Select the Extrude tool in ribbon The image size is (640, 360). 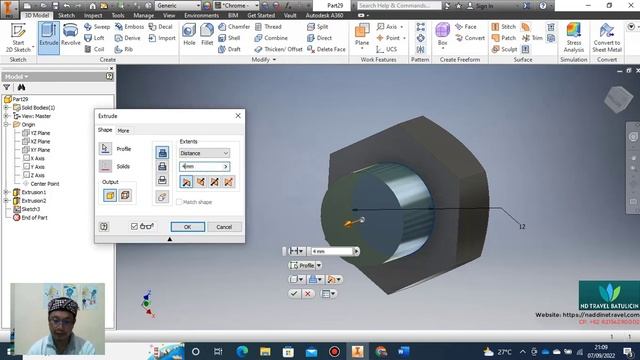point(49,38)
